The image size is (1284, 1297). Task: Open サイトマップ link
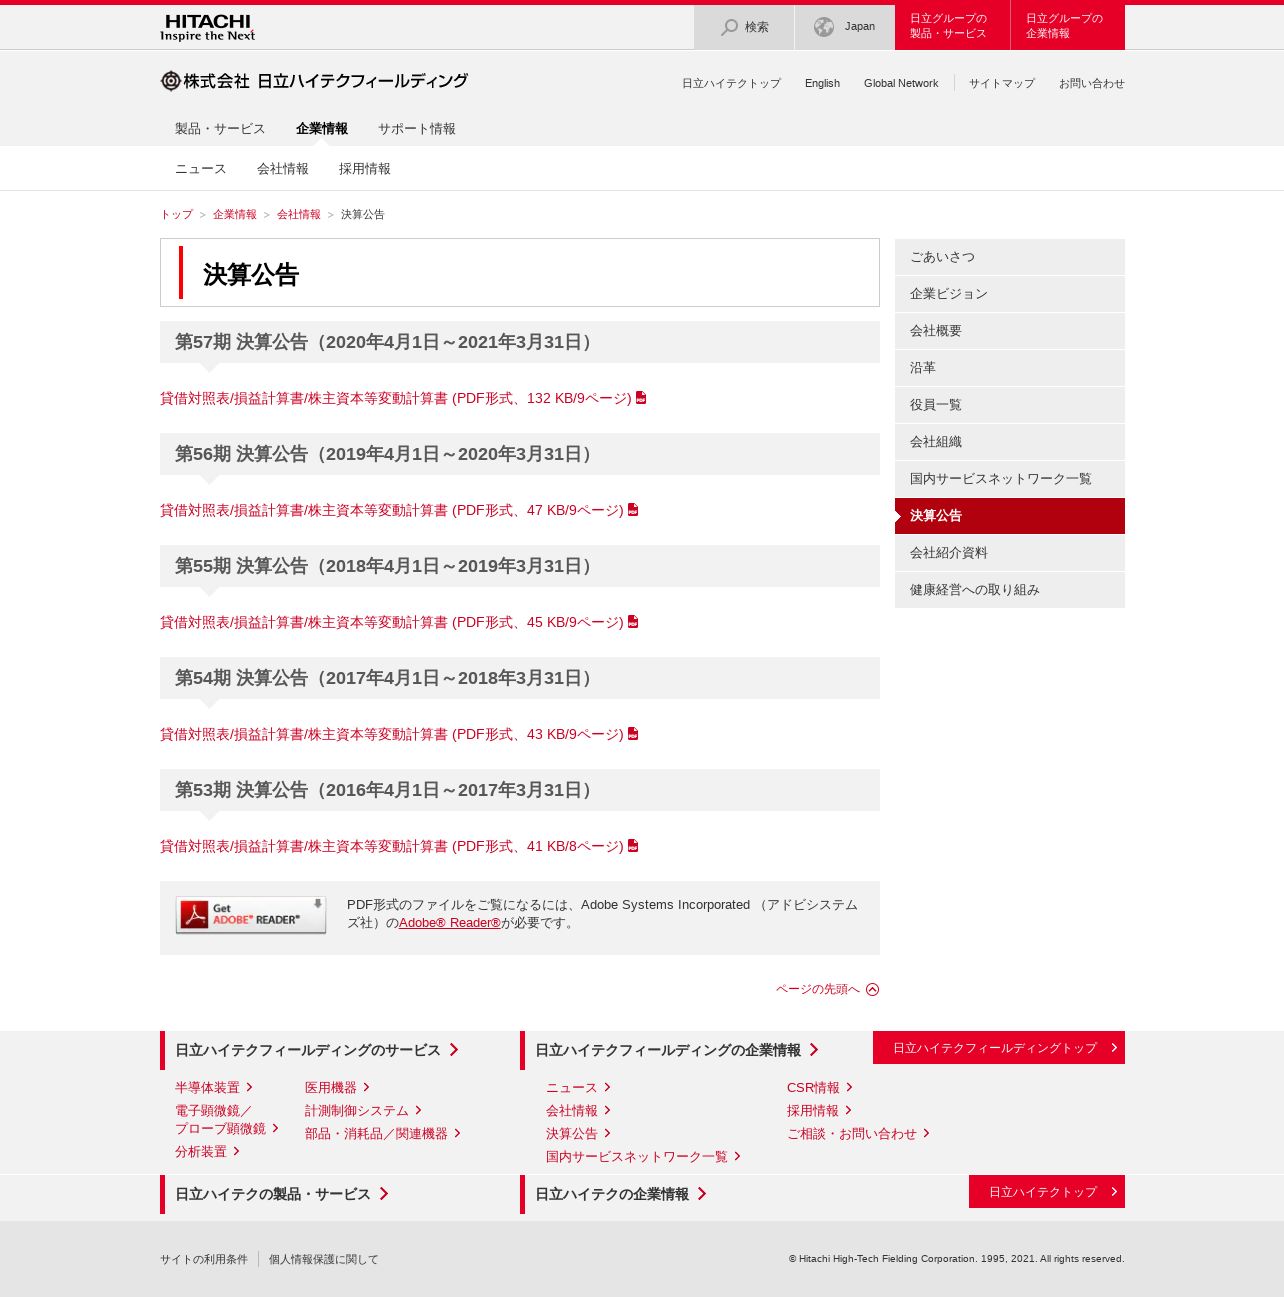click(1002, 83)
